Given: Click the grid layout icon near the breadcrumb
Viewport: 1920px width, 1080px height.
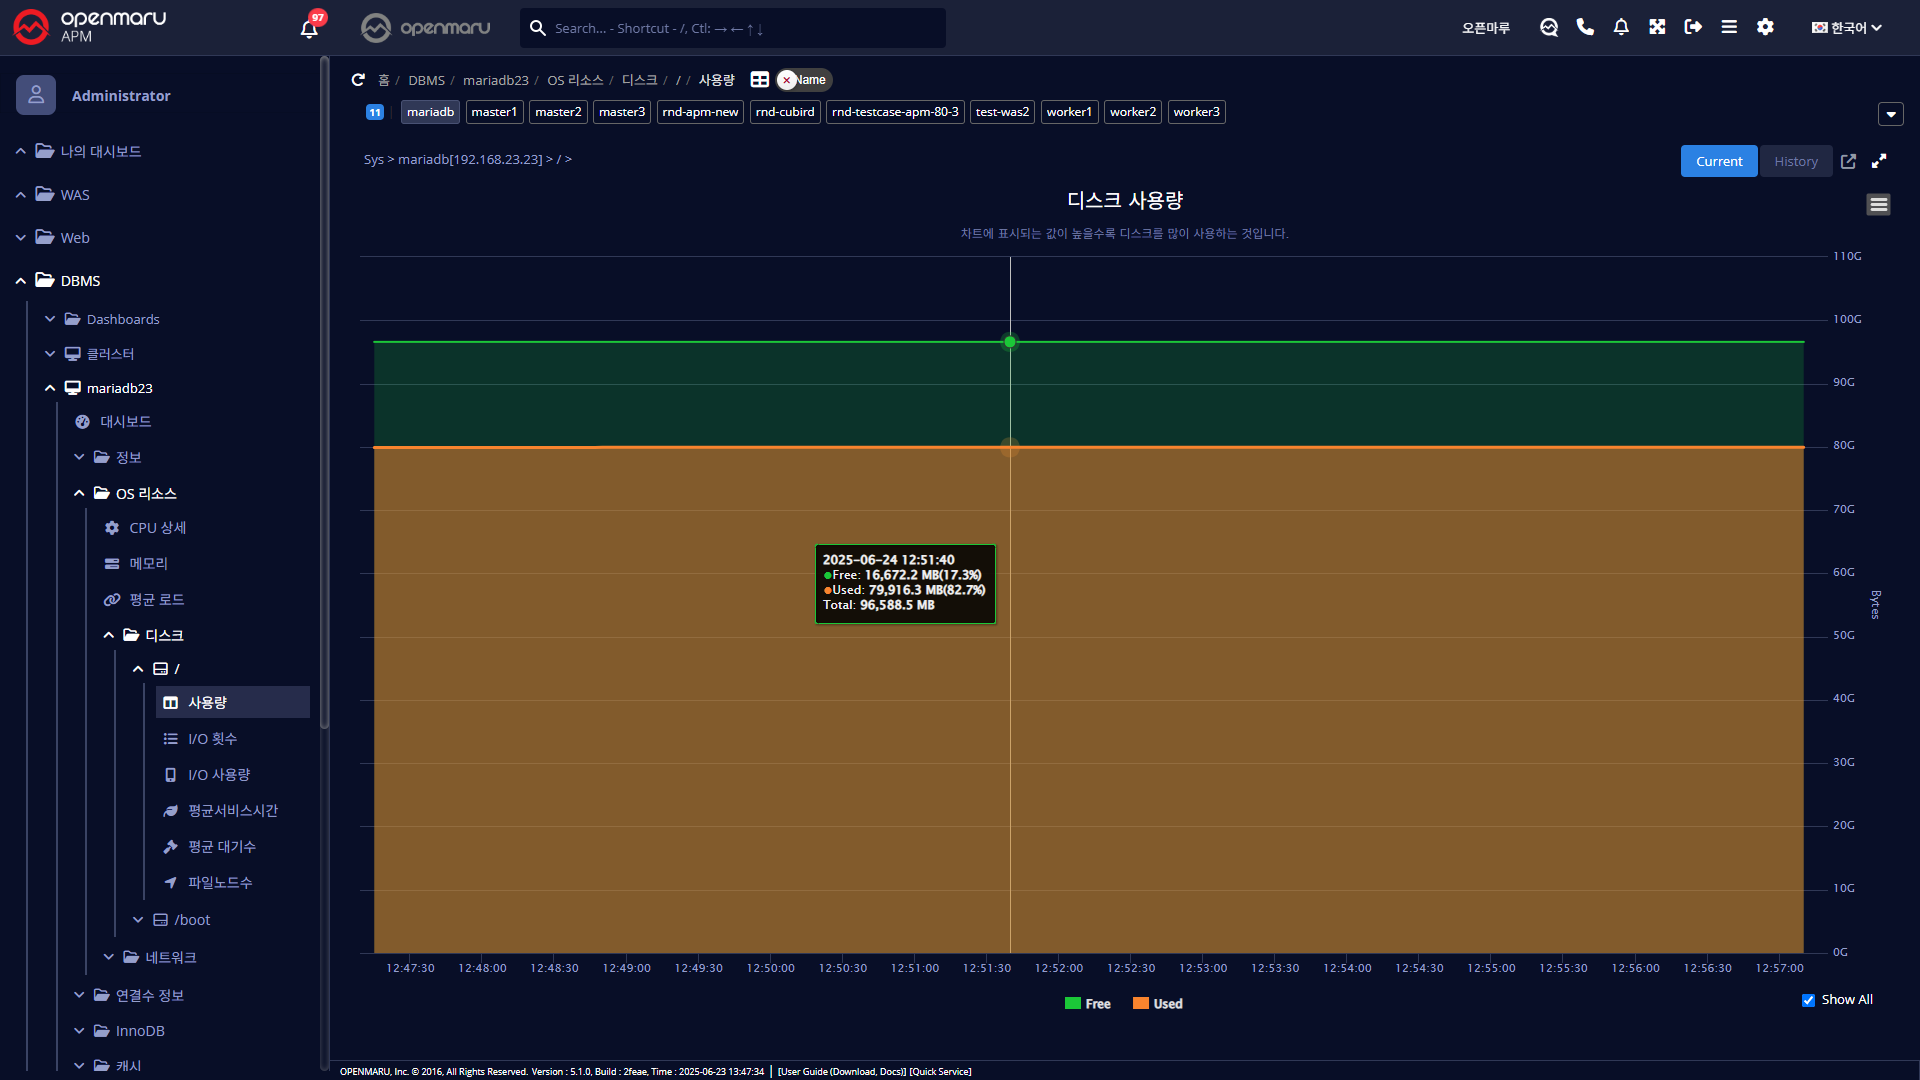Looking at the screenshot, I should [x=759, y=80].
